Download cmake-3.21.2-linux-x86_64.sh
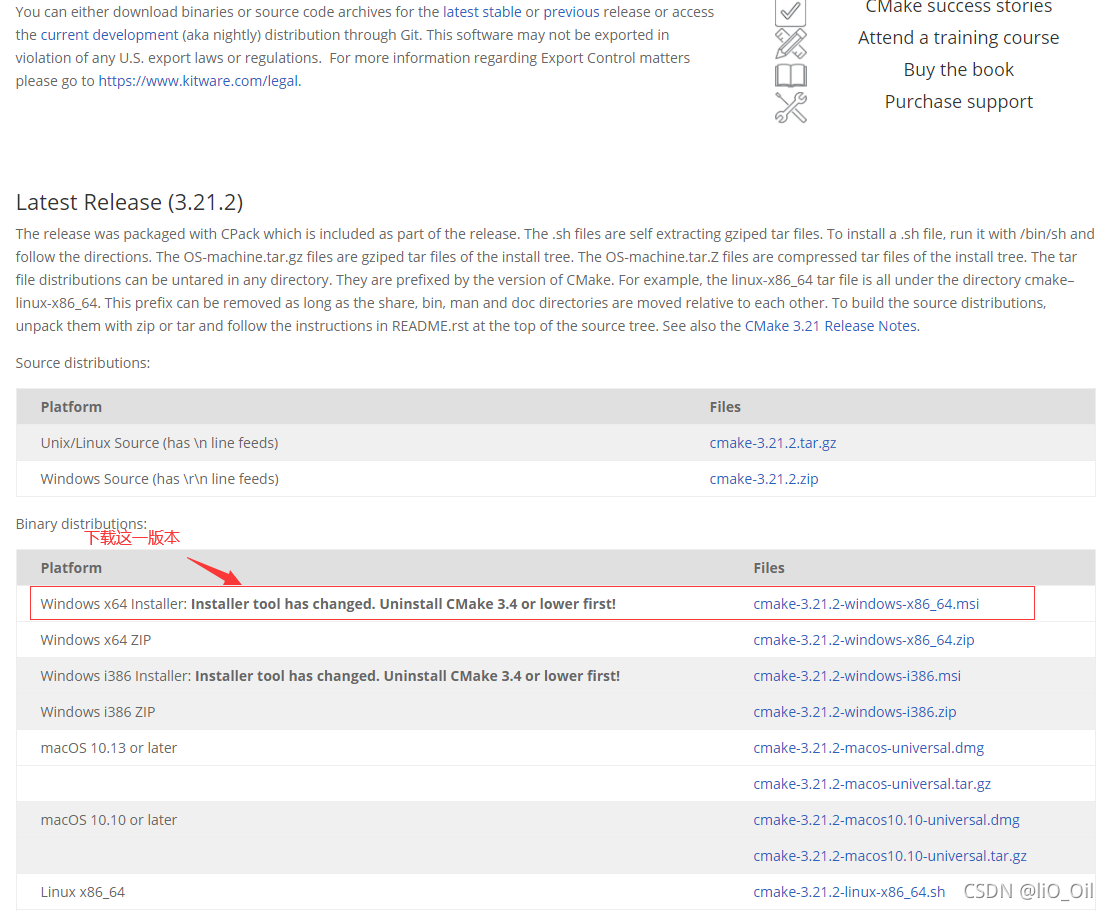 [849, 893]
